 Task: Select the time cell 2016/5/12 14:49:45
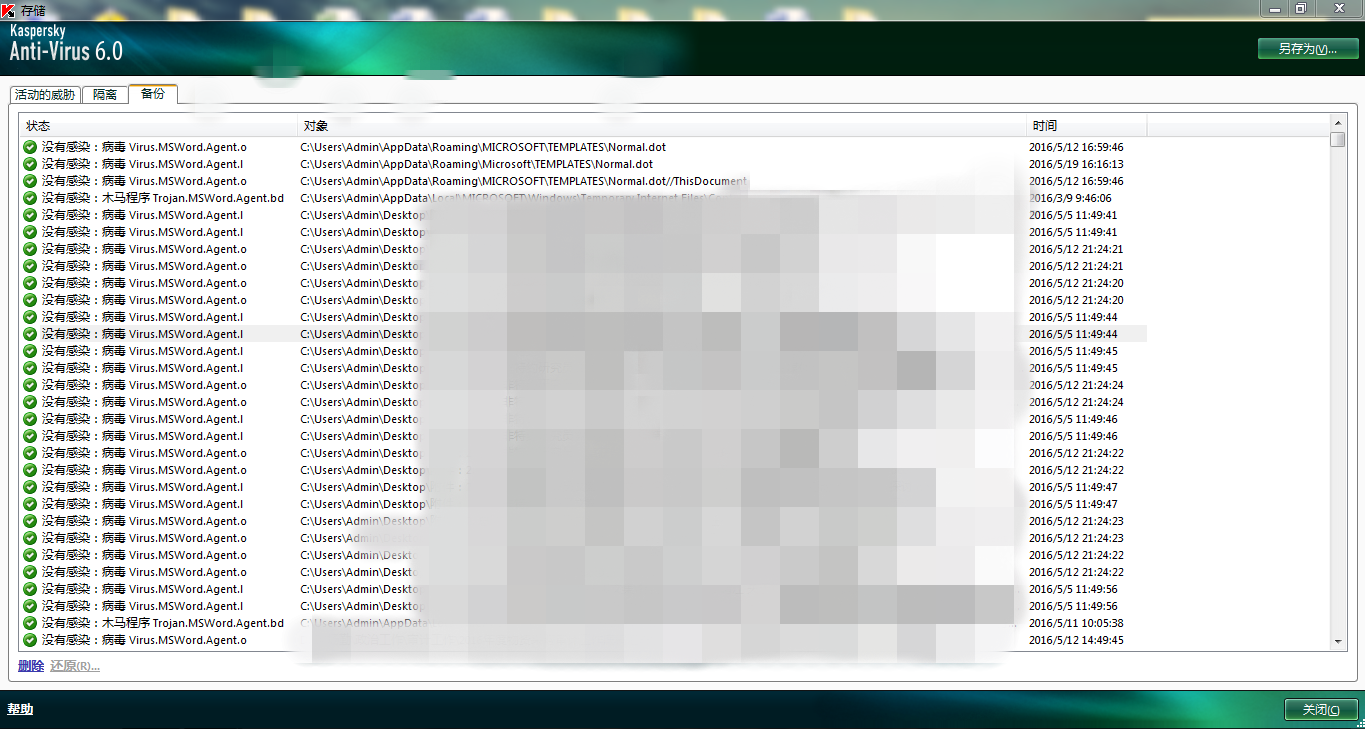click(1076, 640)
